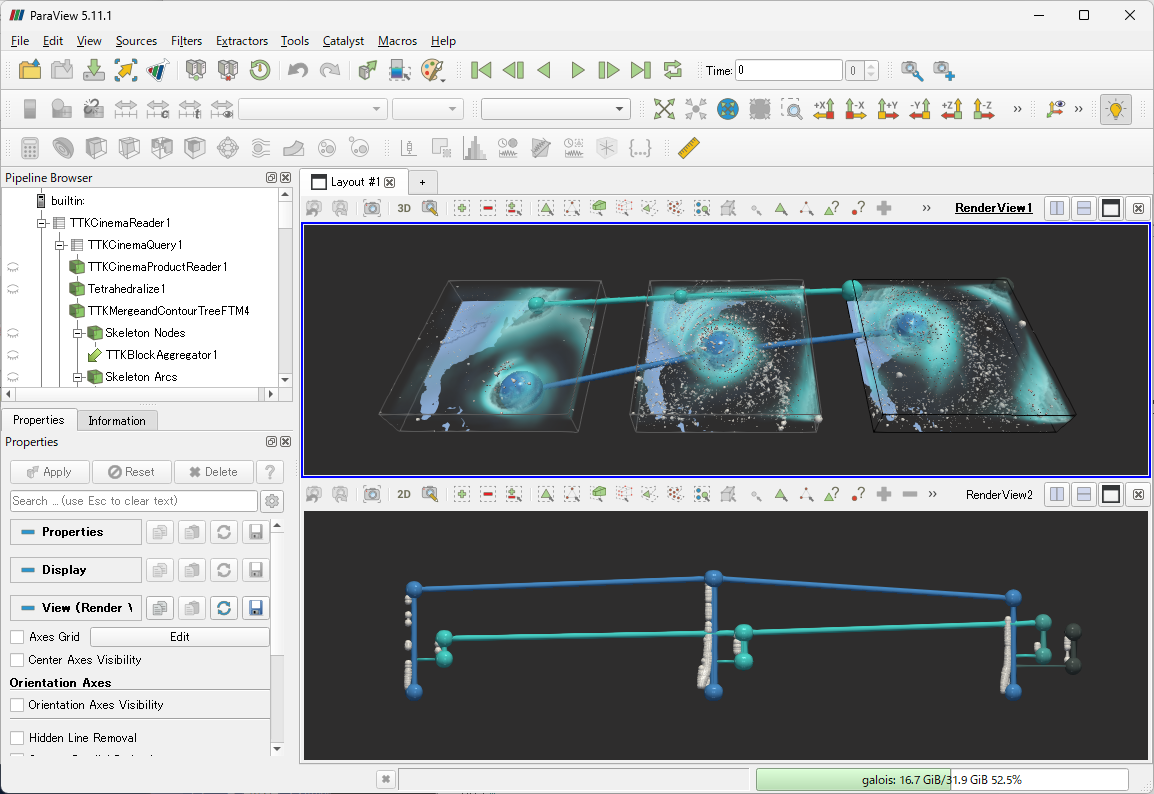This screenshot has width=1154, height=794.
Task: Open the Filters menu
Action: 186,41
